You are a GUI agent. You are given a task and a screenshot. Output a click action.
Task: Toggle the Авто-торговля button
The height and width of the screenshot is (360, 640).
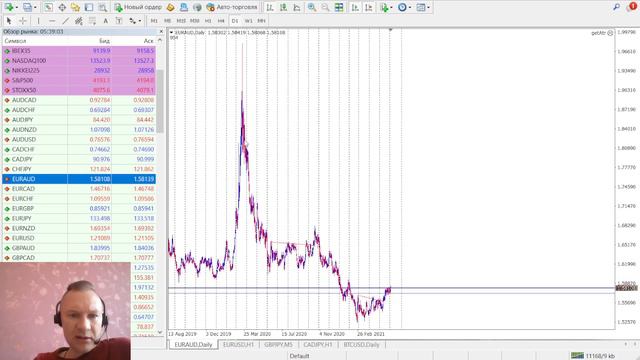tap(232, 7)
